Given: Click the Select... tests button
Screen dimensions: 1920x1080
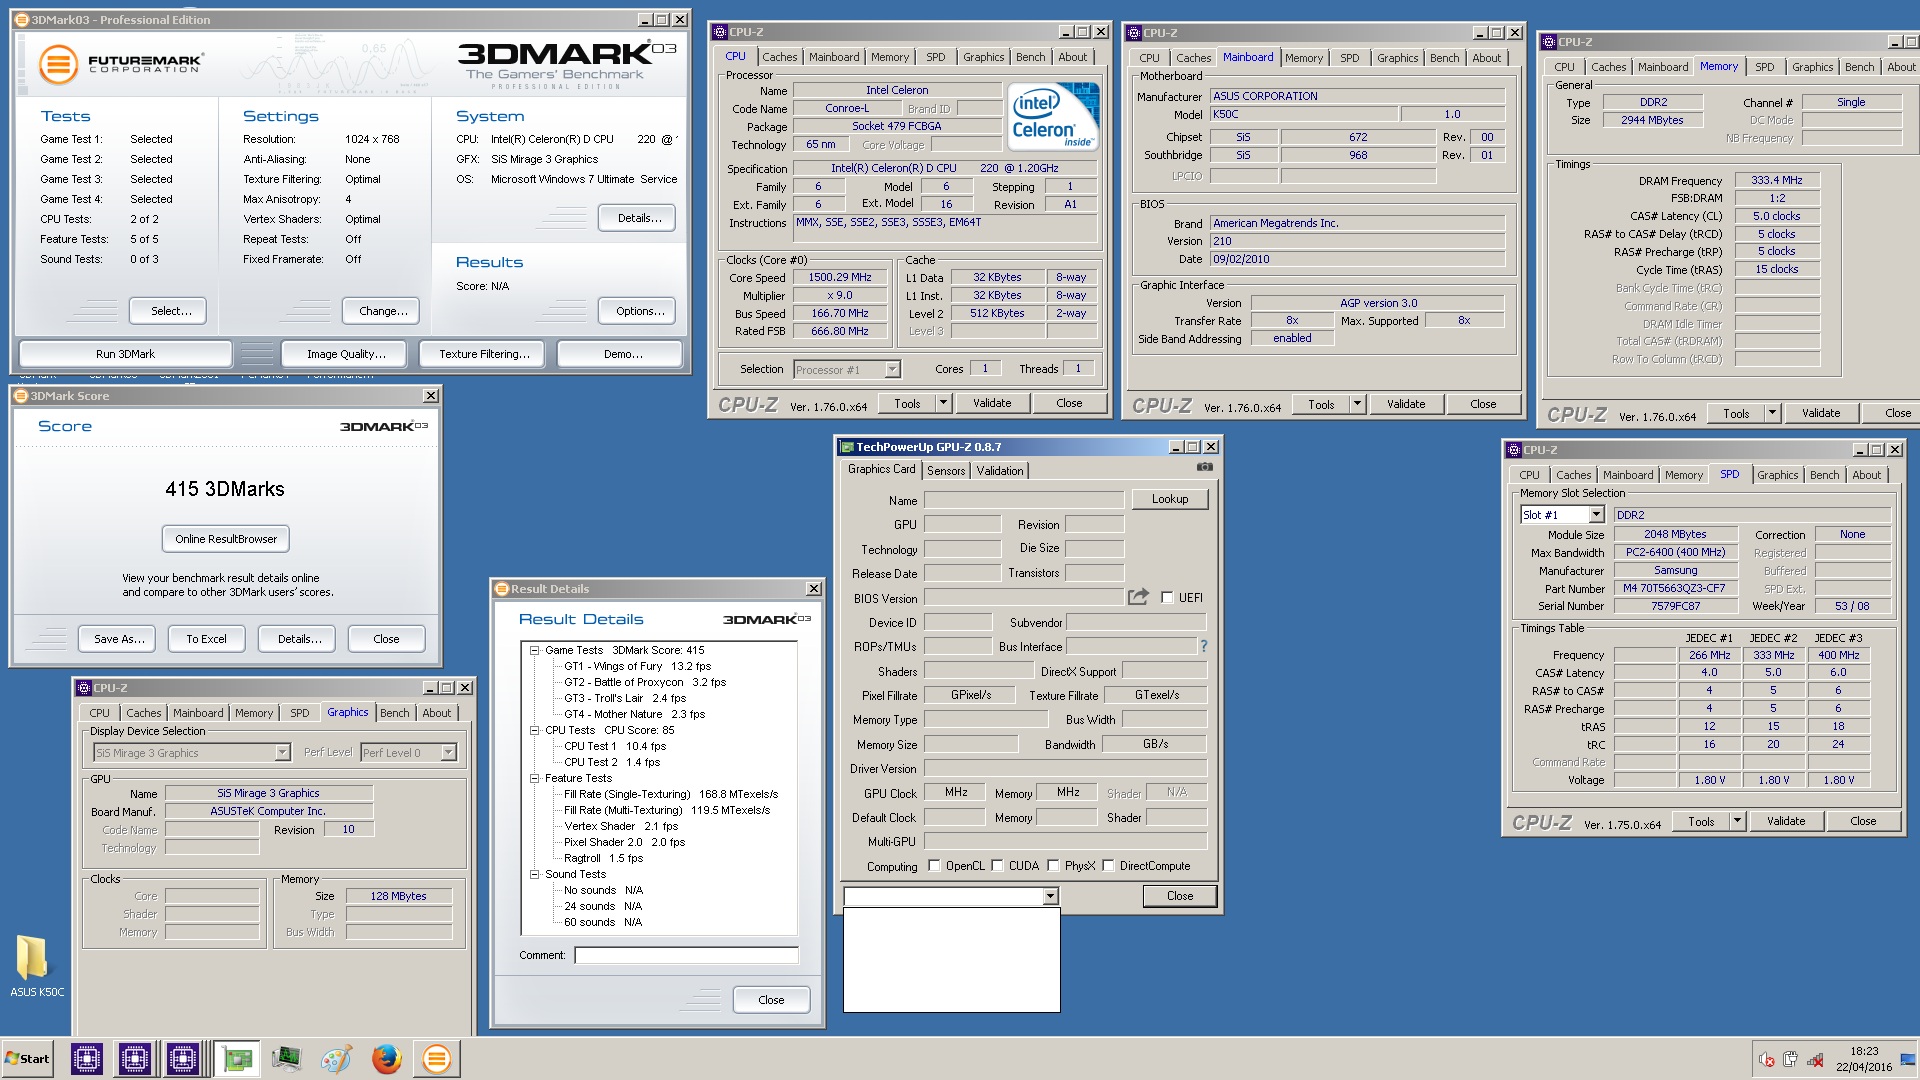Looking at the screenshot, I should pos(168,311).
